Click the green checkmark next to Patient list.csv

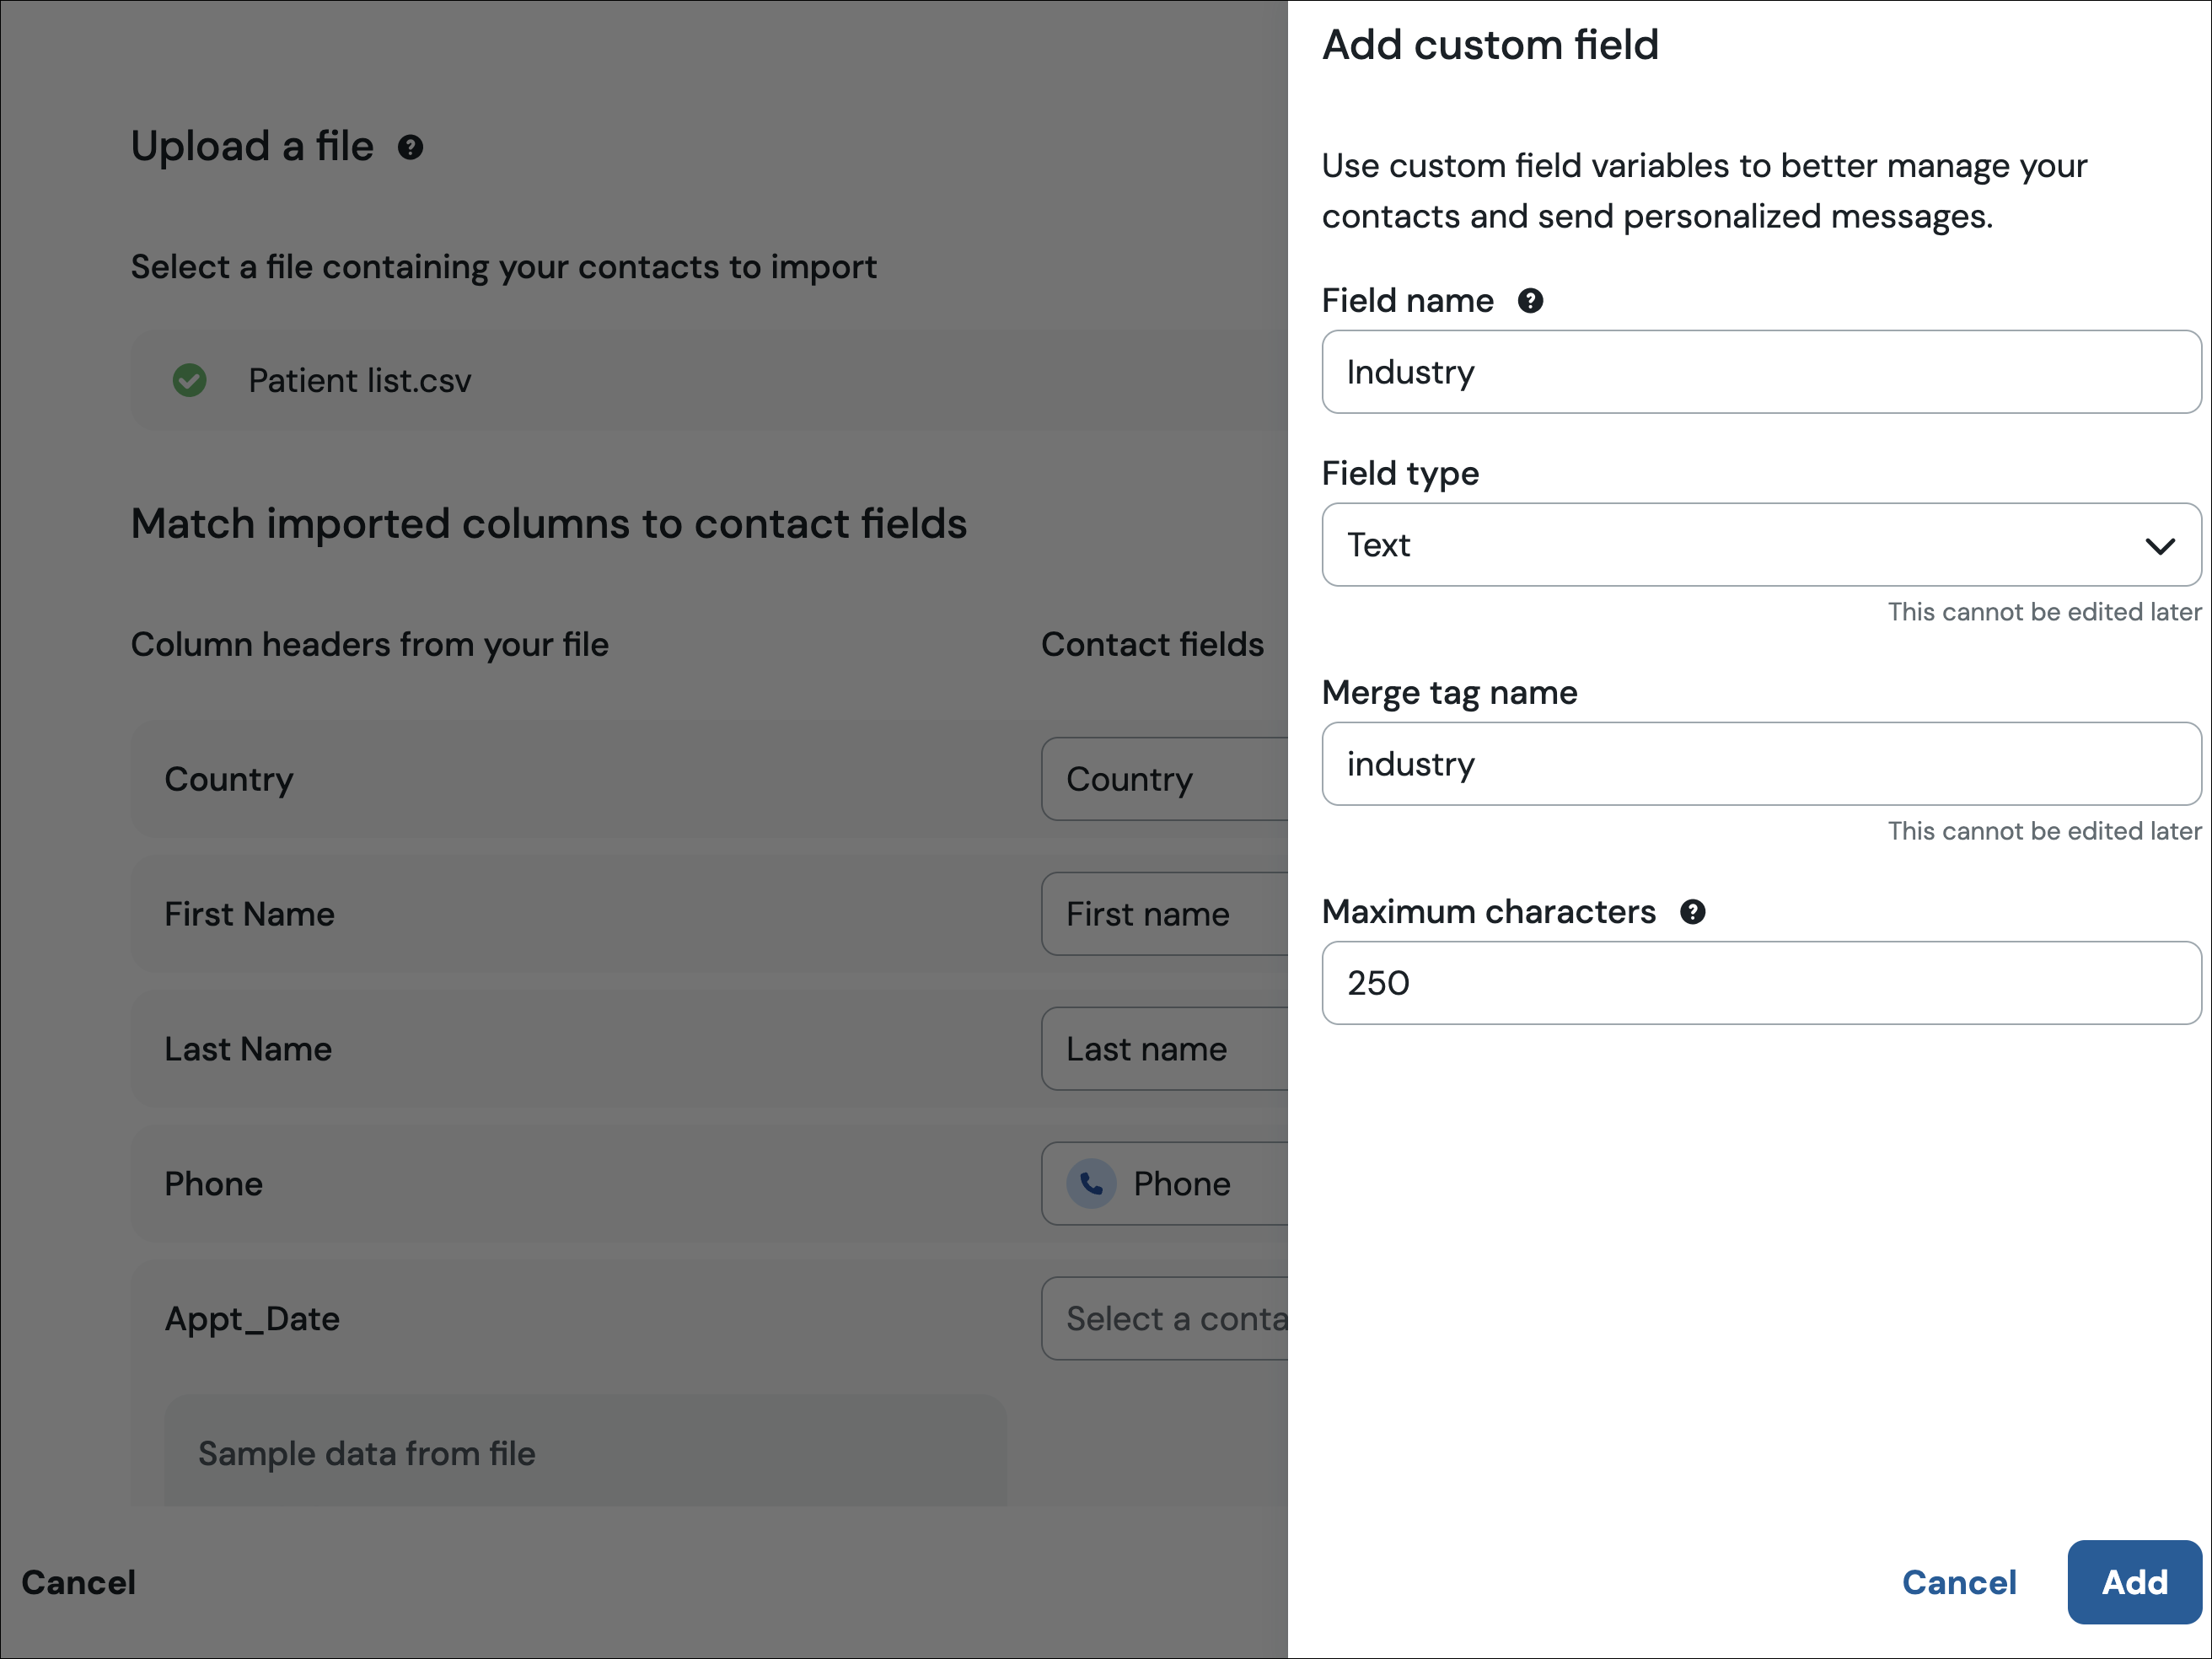click(190, 381)
